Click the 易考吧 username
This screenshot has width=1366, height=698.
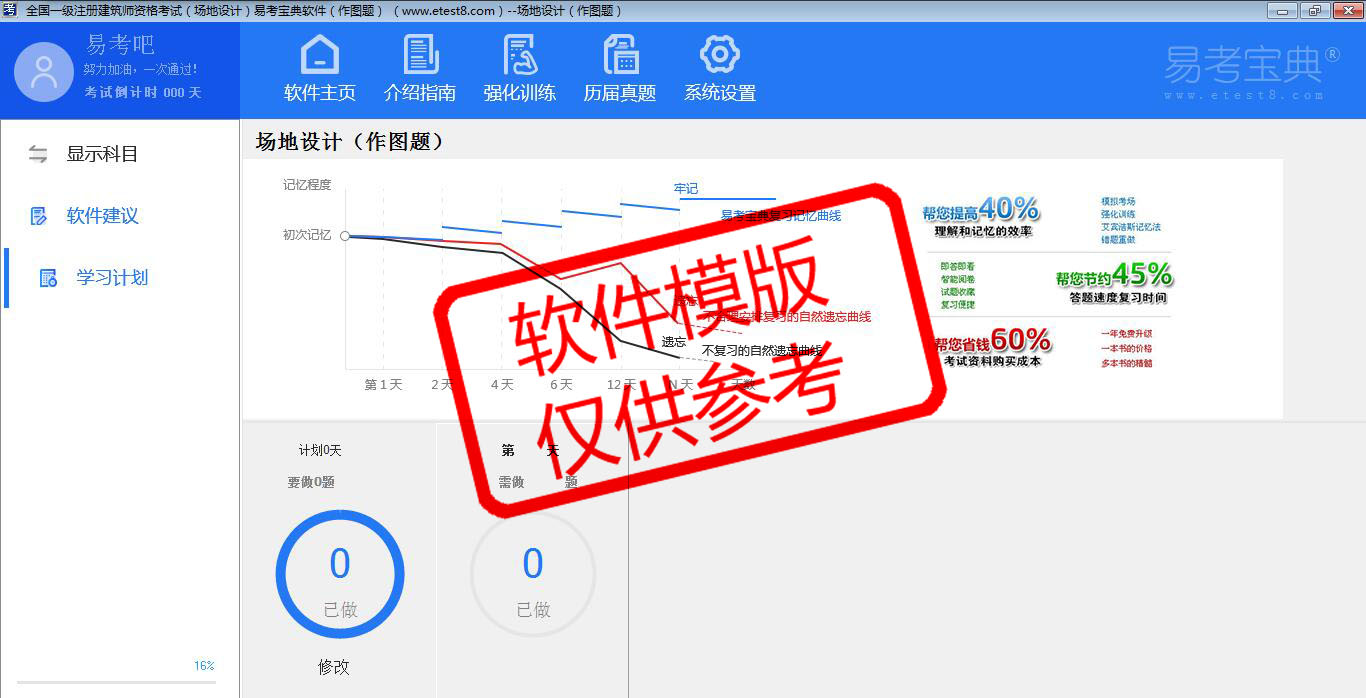[x=120, y=45]
